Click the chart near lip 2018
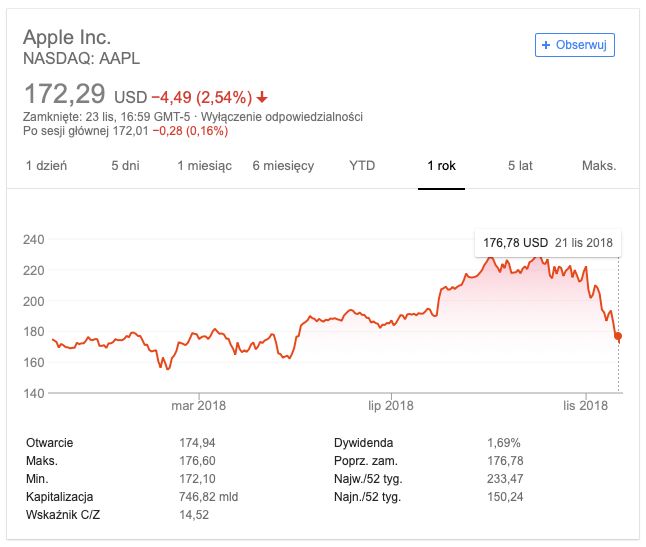646x547 pixels. [x=391, y=320]
